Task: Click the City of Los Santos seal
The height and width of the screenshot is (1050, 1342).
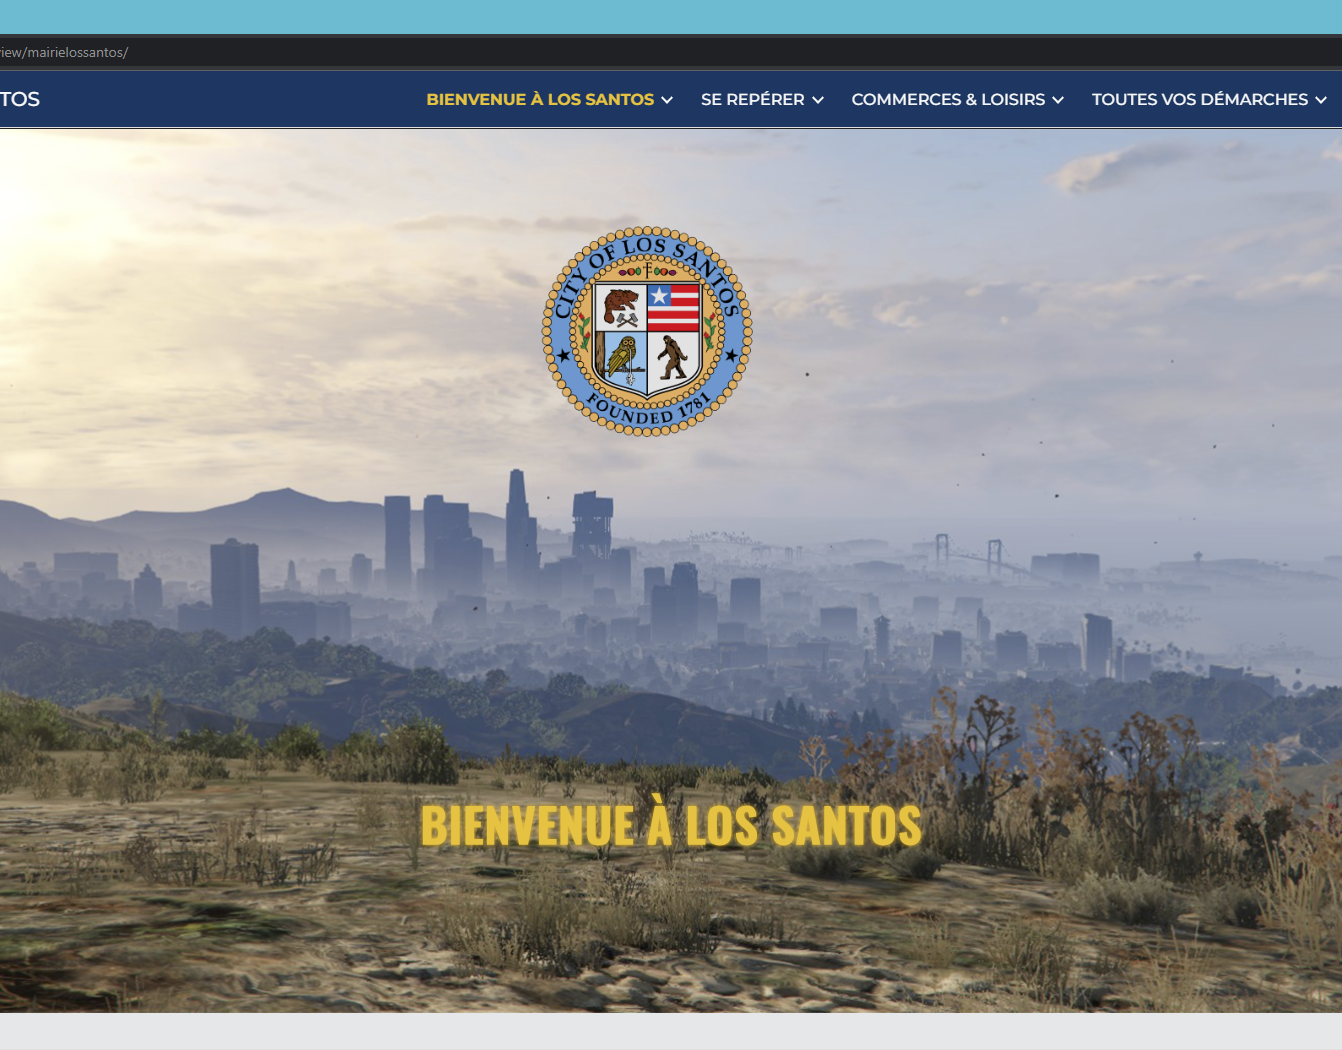Action: click(647, 331)
